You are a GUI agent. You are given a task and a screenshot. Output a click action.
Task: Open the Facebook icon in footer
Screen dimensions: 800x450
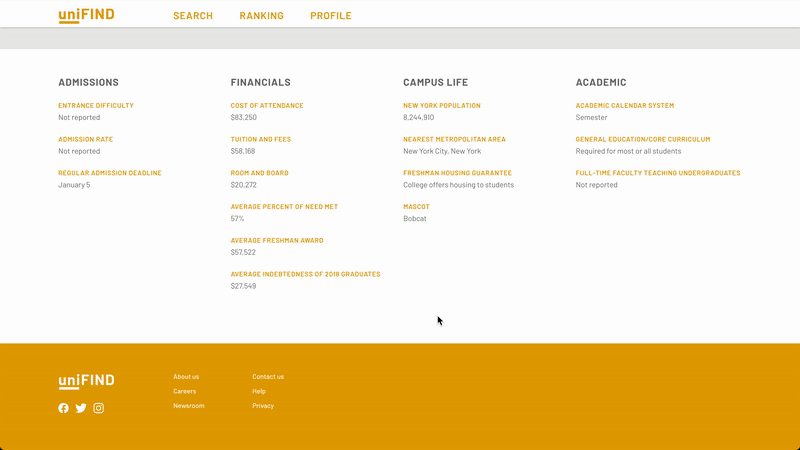(x=63, y=408)
